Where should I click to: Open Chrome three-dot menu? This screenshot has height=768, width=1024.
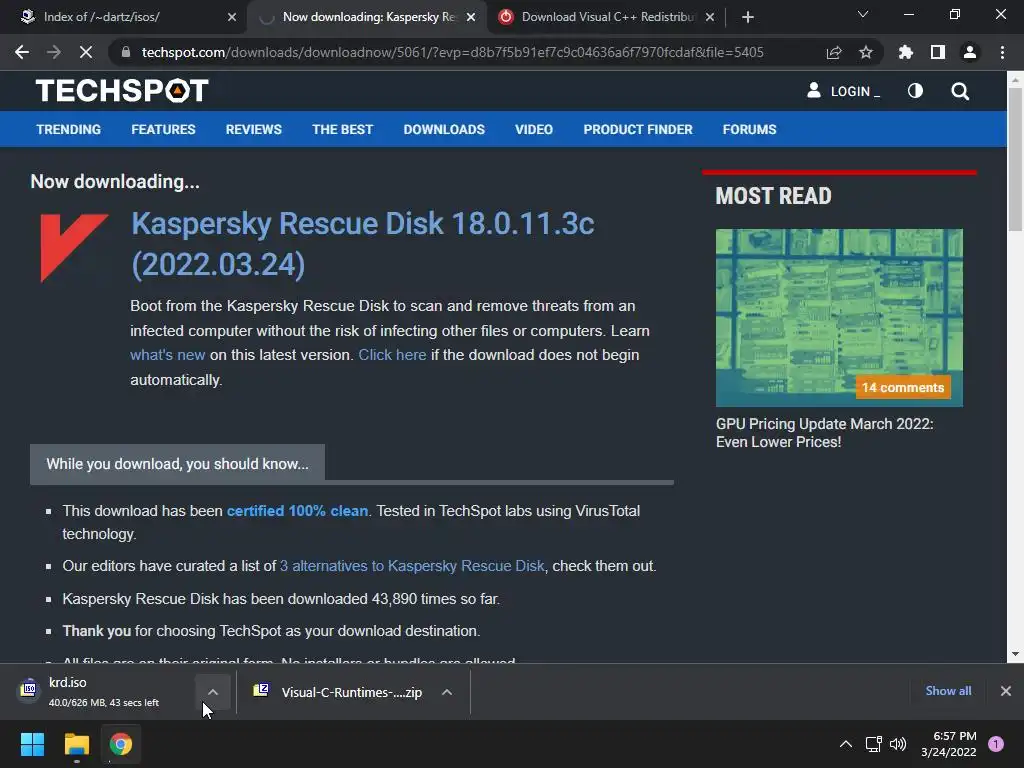1002,52
